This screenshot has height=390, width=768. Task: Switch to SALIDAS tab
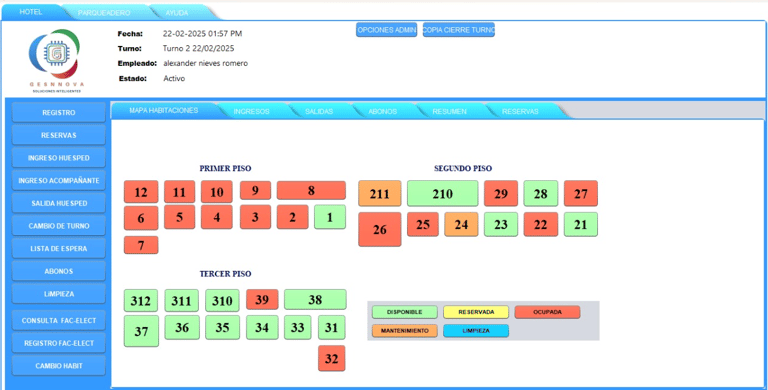tap(319, 111)
